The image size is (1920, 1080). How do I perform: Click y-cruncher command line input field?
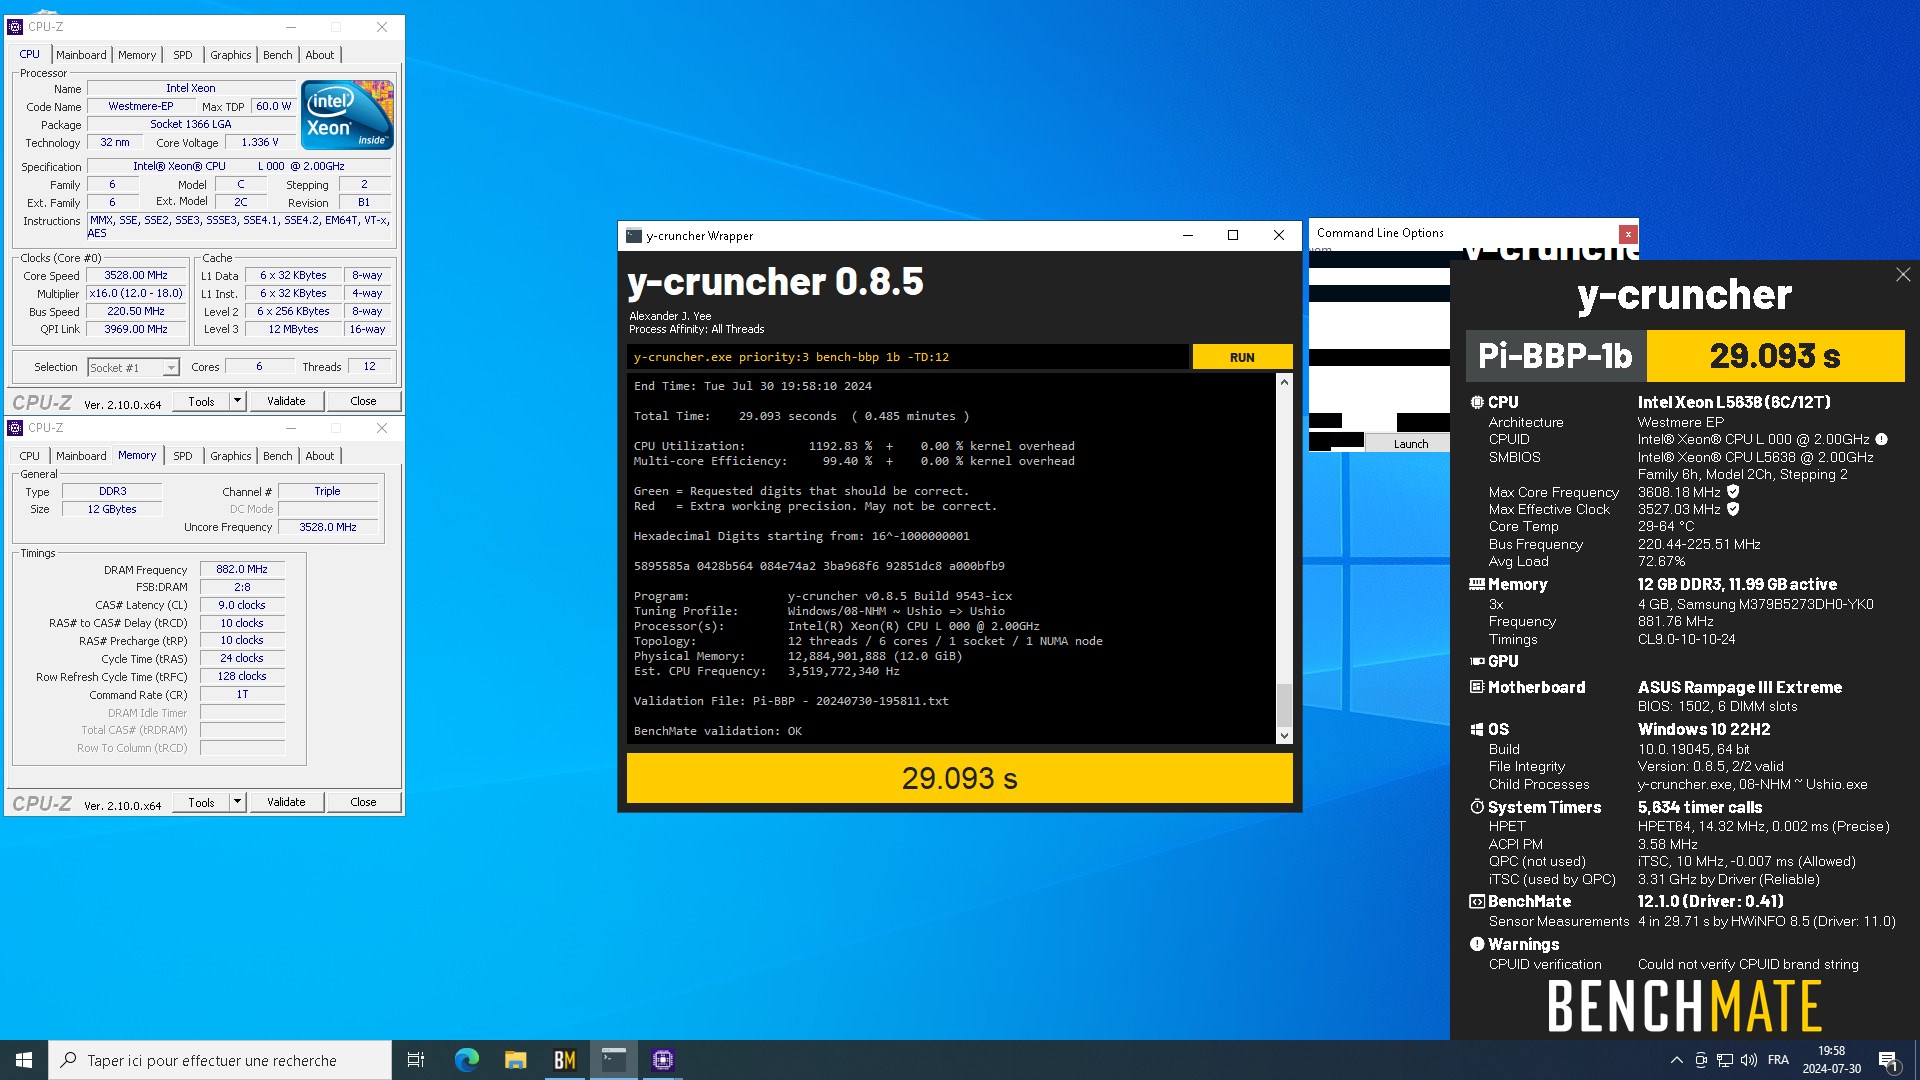[x=908, y=357]
